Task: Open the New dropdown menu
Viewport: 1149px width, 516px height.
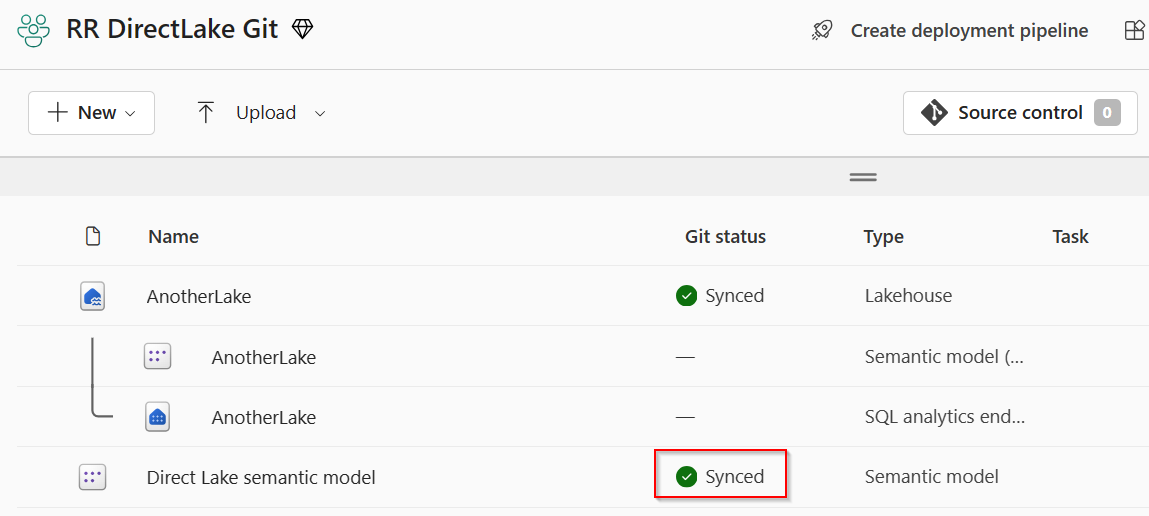Action: 92,113
